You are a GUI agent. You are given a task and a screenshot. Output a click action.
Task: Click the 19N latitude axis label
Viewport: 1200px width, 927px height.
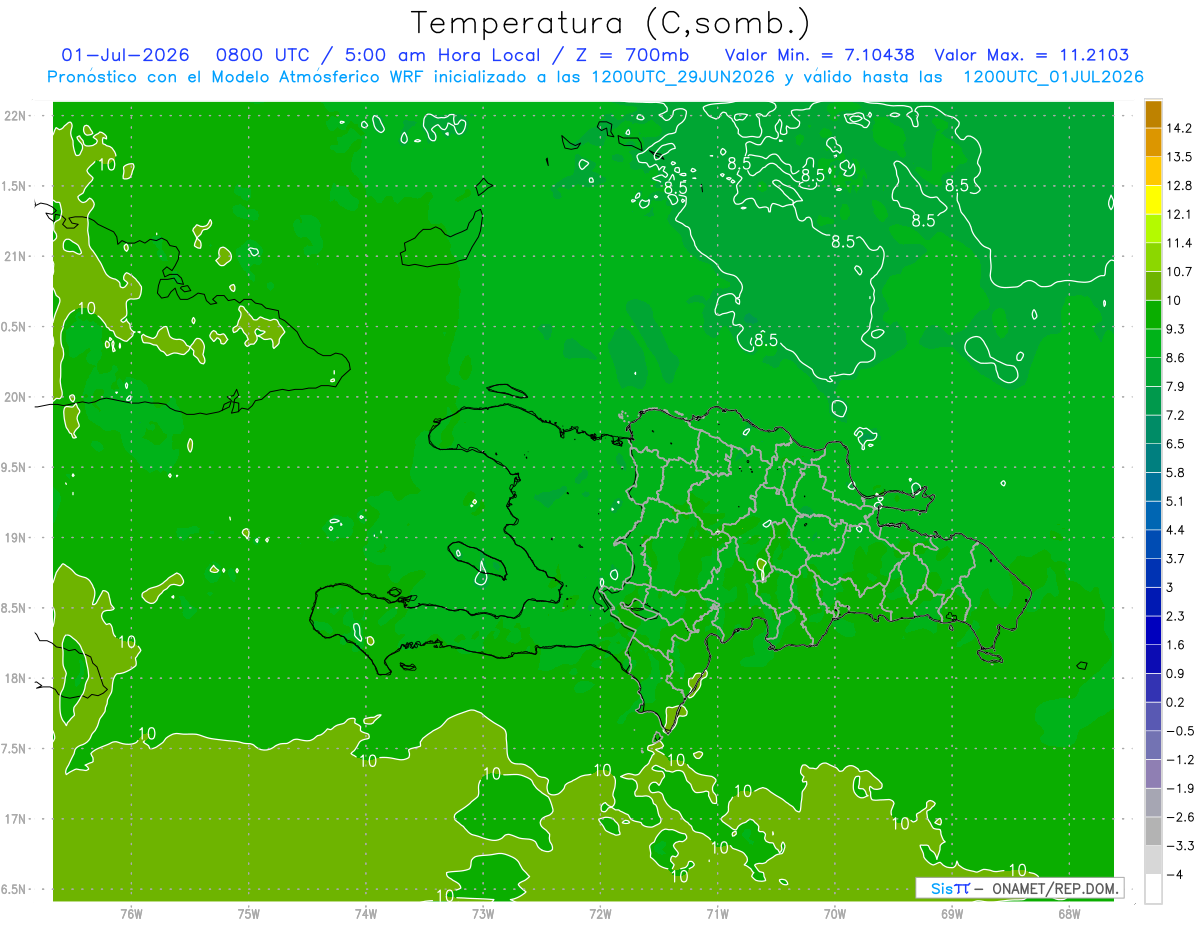point(15,538)
